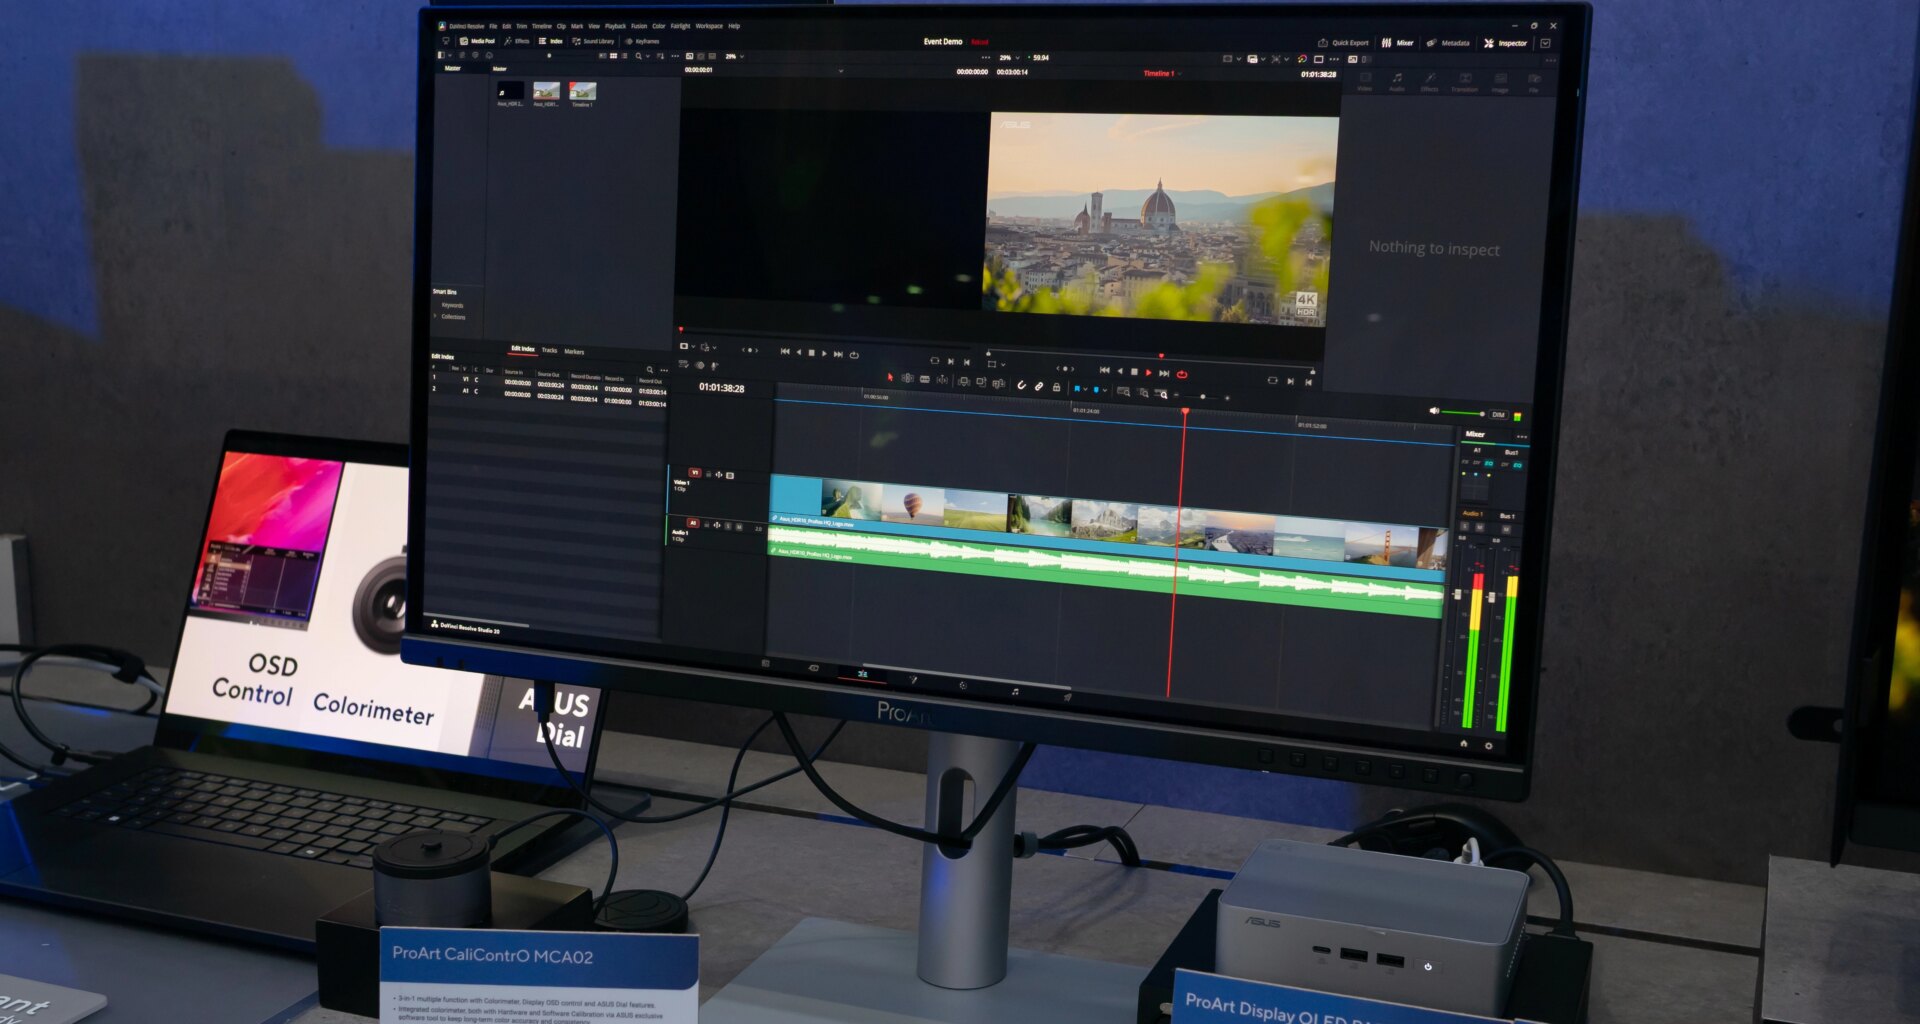Mute the A1 audio track
The height and width of the screenshot is (1024, 1920).
point(739,527)
